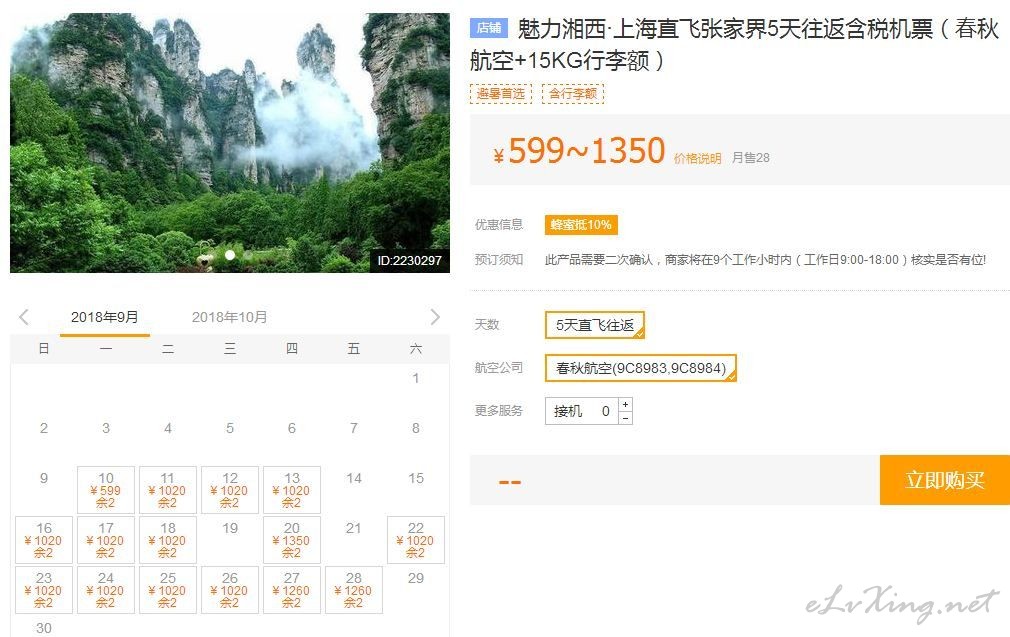Decrease 接机 quantity with minus button
The height and width of the screenshot is (637, 1010).
click(625, 418)
